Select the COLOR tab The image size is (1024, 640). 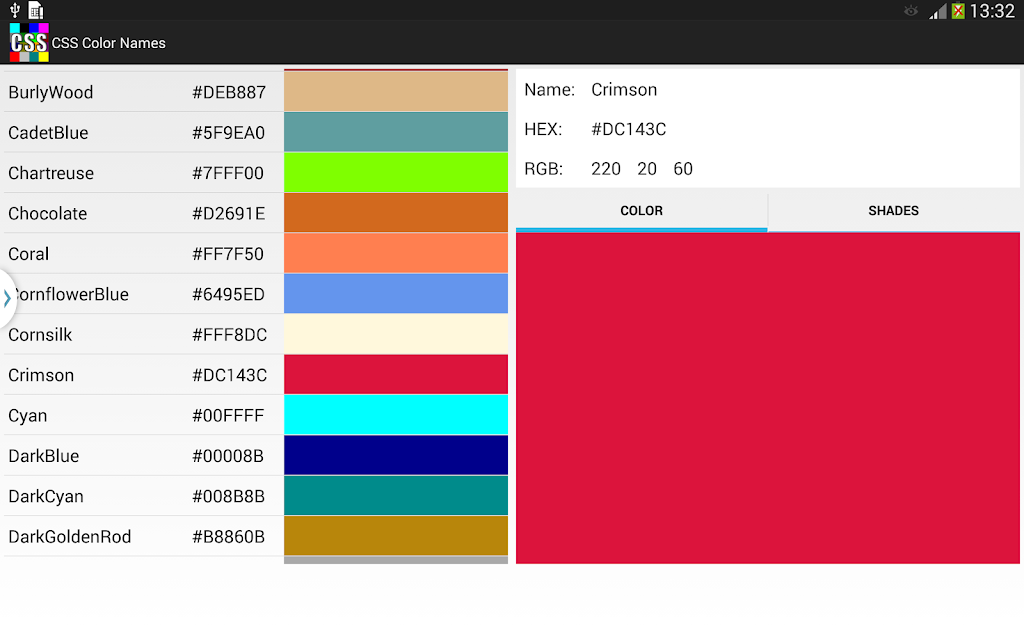(x=641, y=211)
